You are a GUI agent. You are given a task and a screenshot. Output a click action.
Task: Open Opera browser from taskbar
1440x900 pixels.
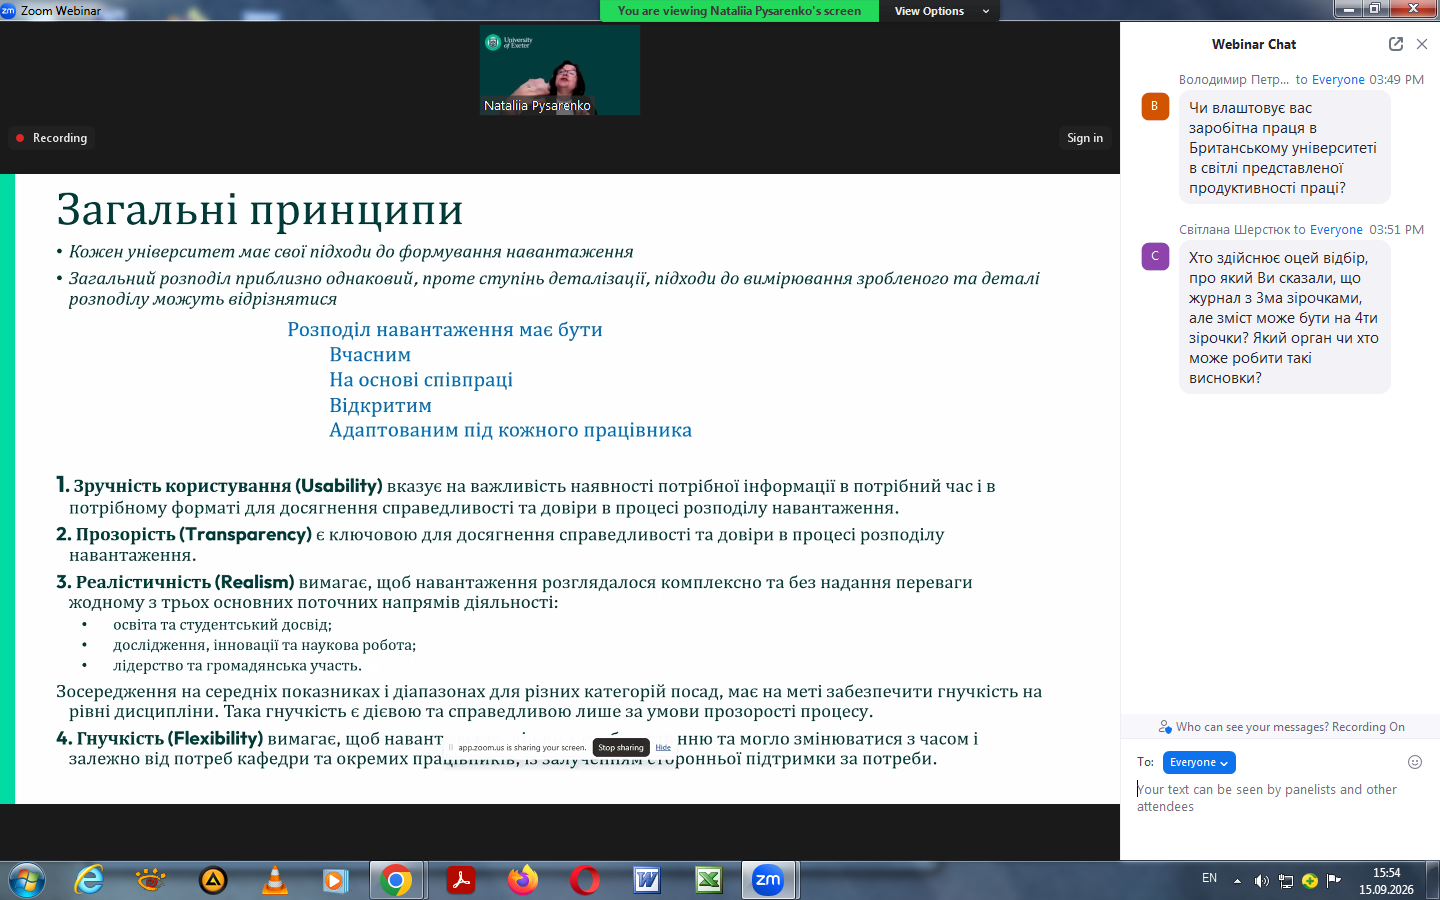point(585,880)
